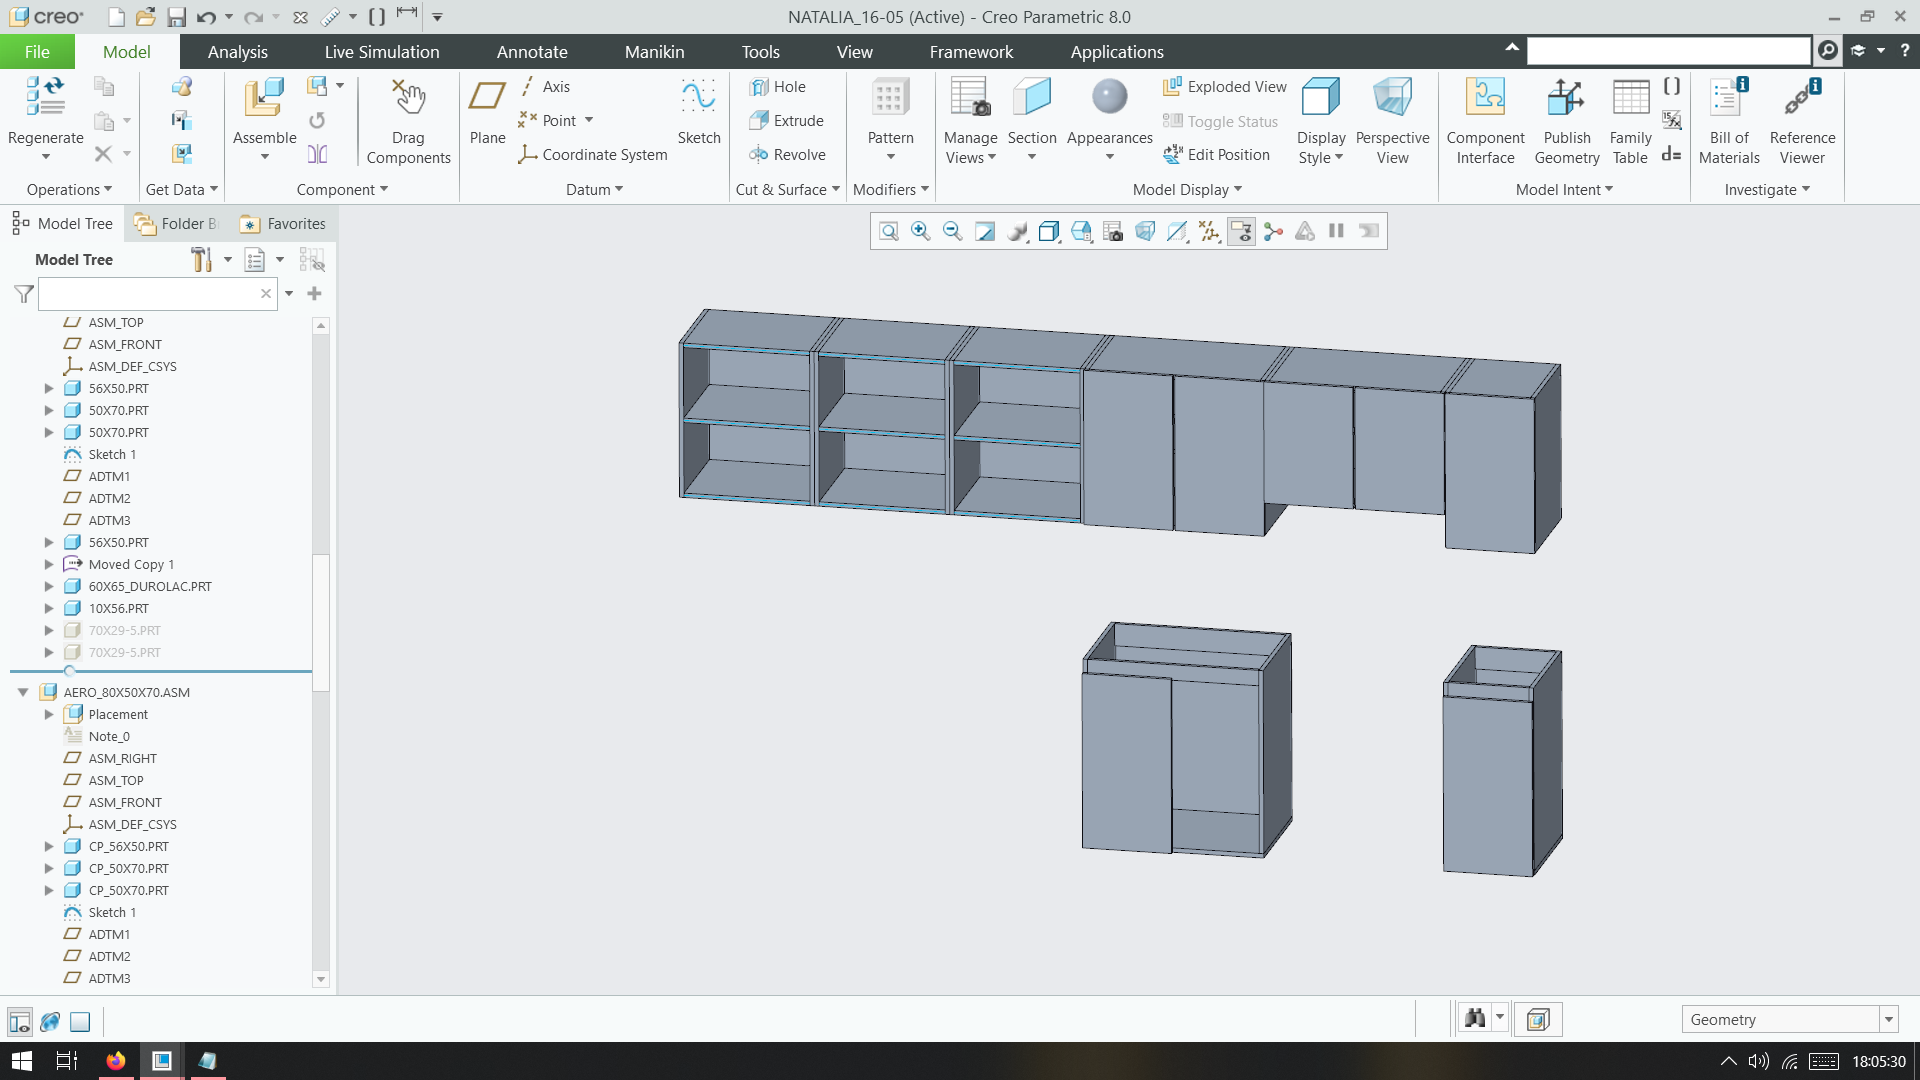Open the Bill of Materials viewer
The image size is (1920, 1080).
[x=1728, y=118]
